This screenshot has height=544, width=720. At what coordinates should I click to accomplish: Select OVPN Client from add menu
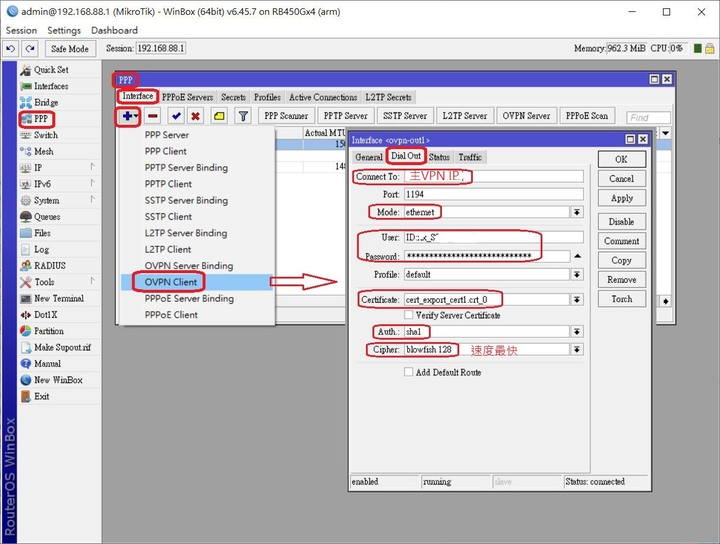(x=198, y=282)
